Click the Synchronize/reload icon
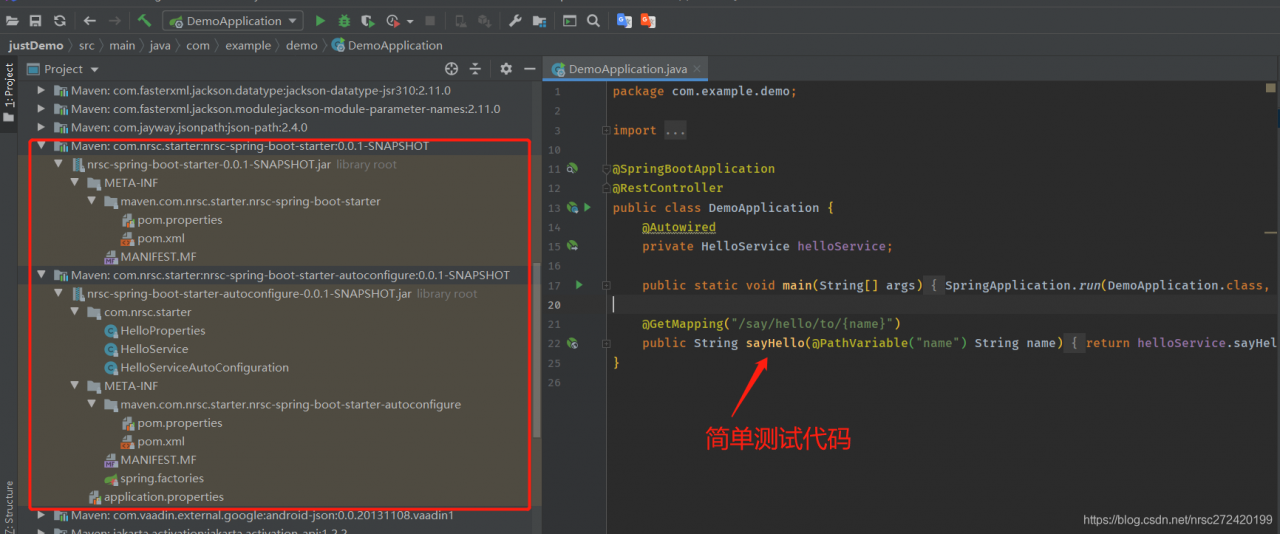This screenshot has height=534, width=1280. tap(60, 20)
